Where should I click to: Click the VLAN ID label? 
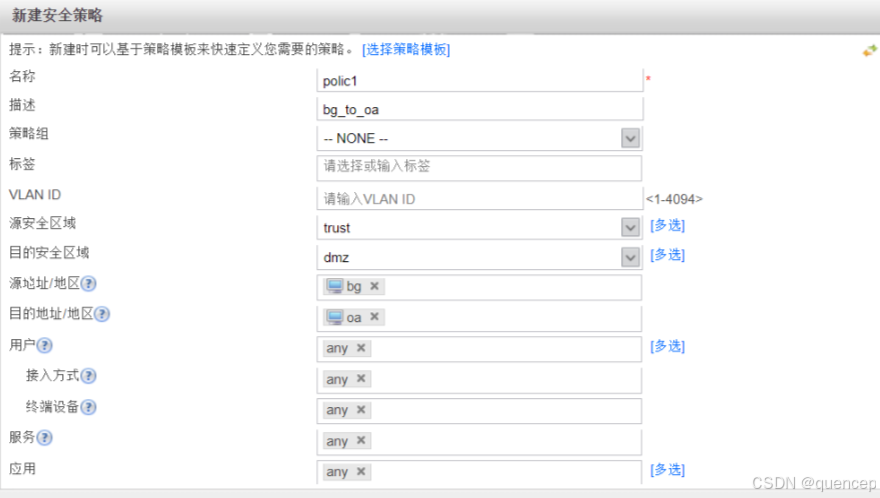(x=35, y=195)
